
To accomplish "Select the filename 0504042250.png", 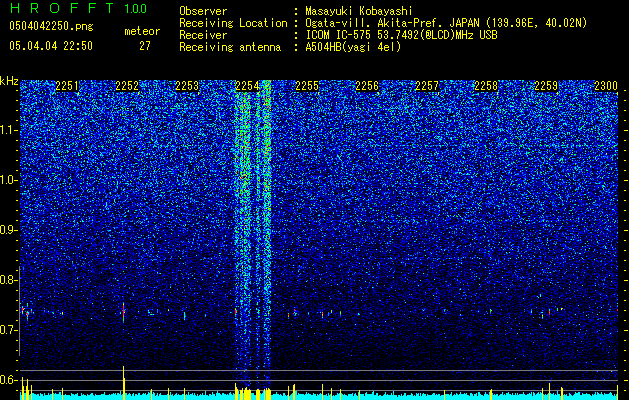I will coord(51,27).
